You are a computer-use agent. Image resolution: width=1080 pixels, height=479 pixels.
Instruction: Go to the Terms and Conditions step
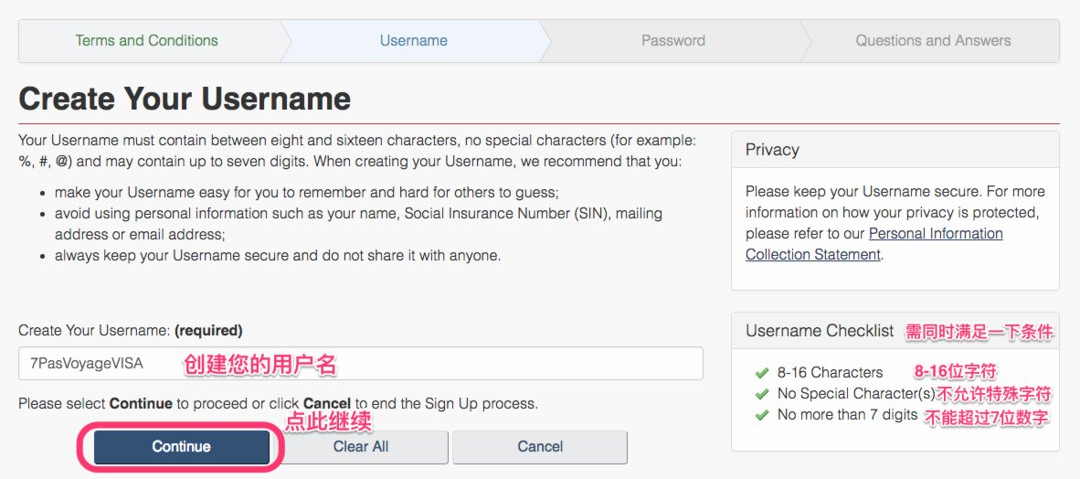(147, 41)
